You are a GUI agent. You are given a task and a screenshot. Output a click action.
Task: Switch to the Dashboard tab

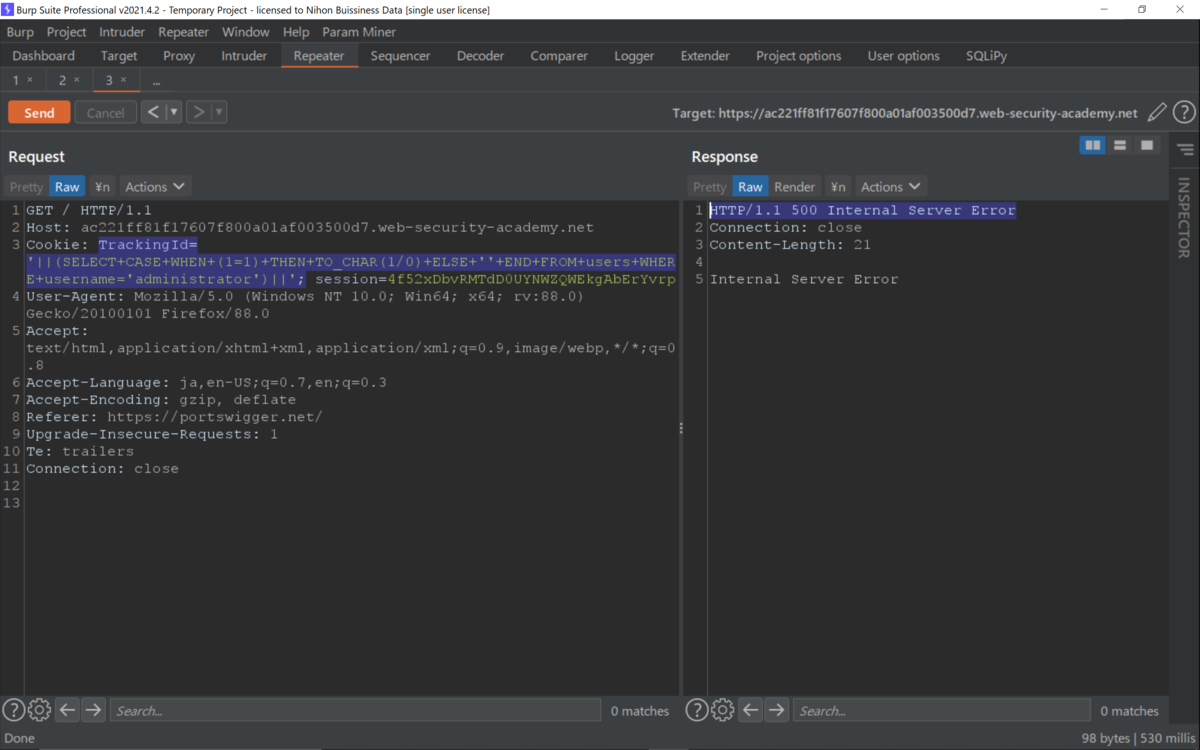44,56
